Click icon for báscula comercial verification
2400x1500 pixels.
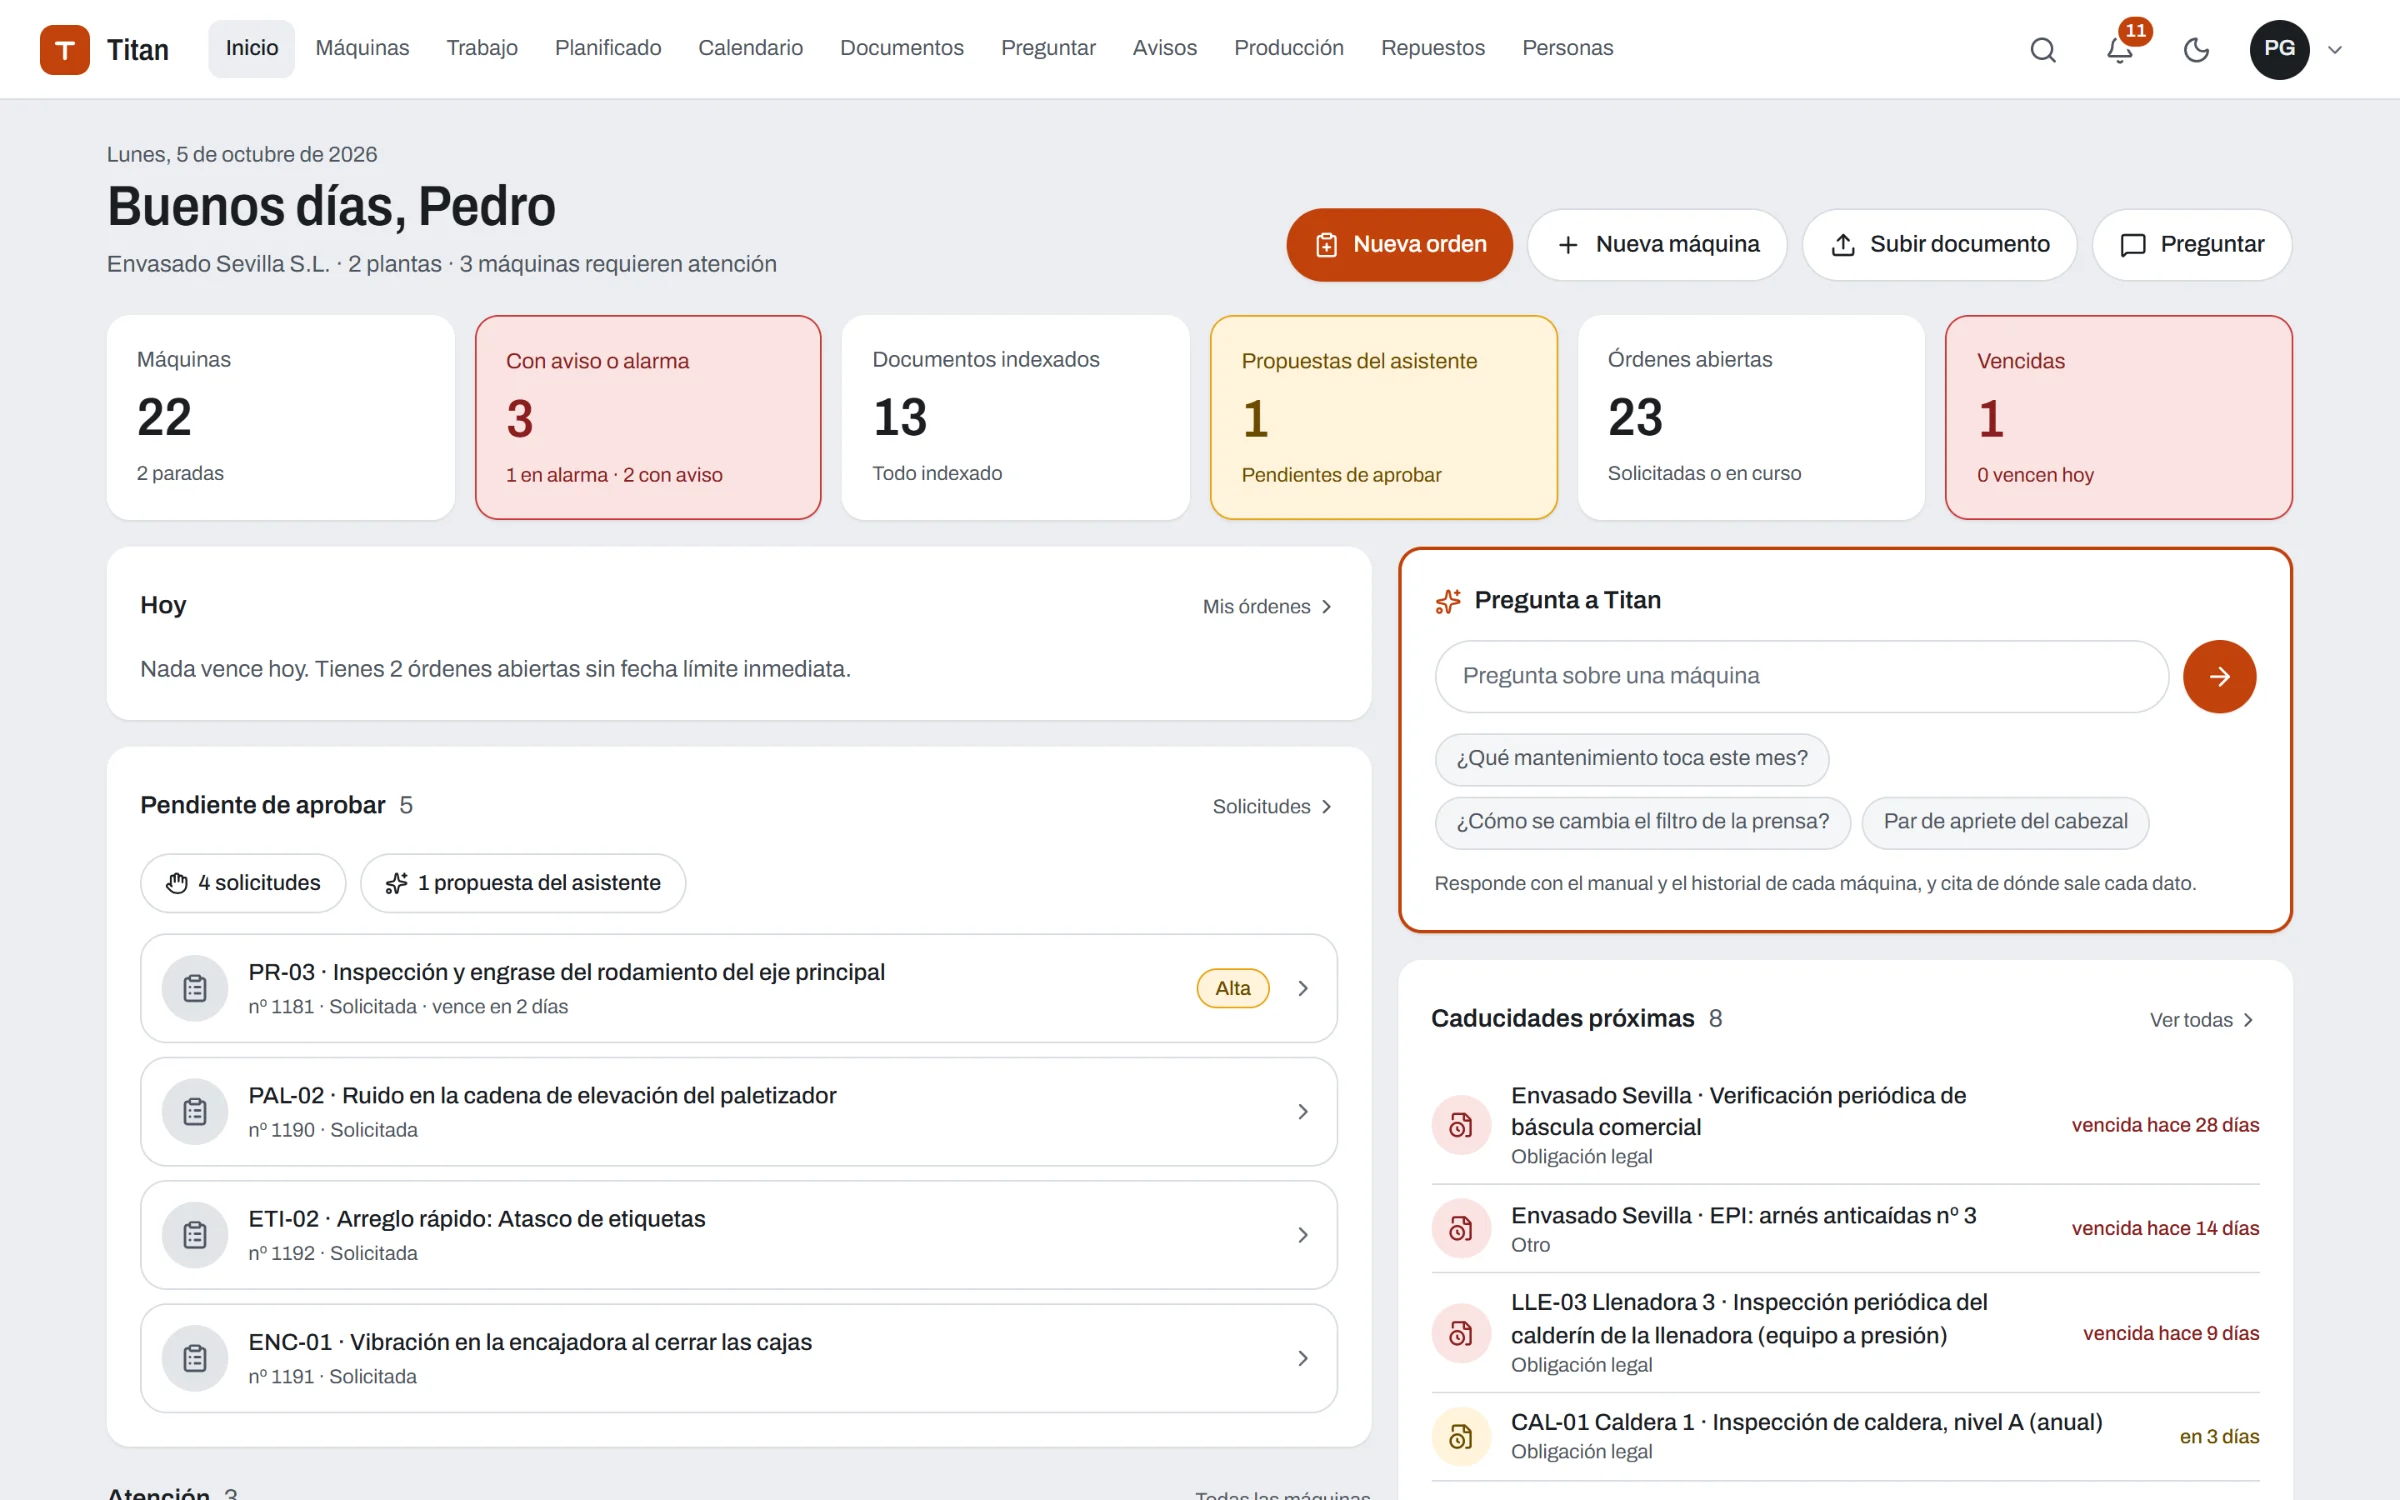1461,1125
